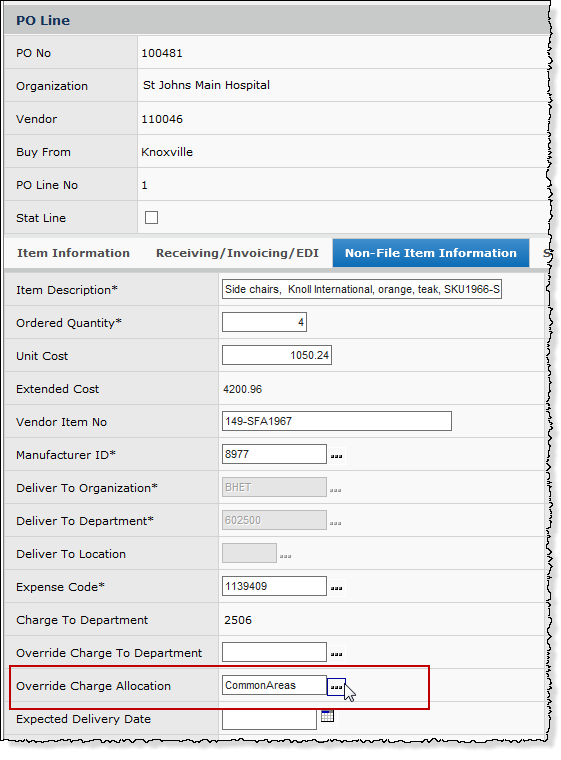
Task: Open lookup for Manufacturer ID field
Action: 337,456
